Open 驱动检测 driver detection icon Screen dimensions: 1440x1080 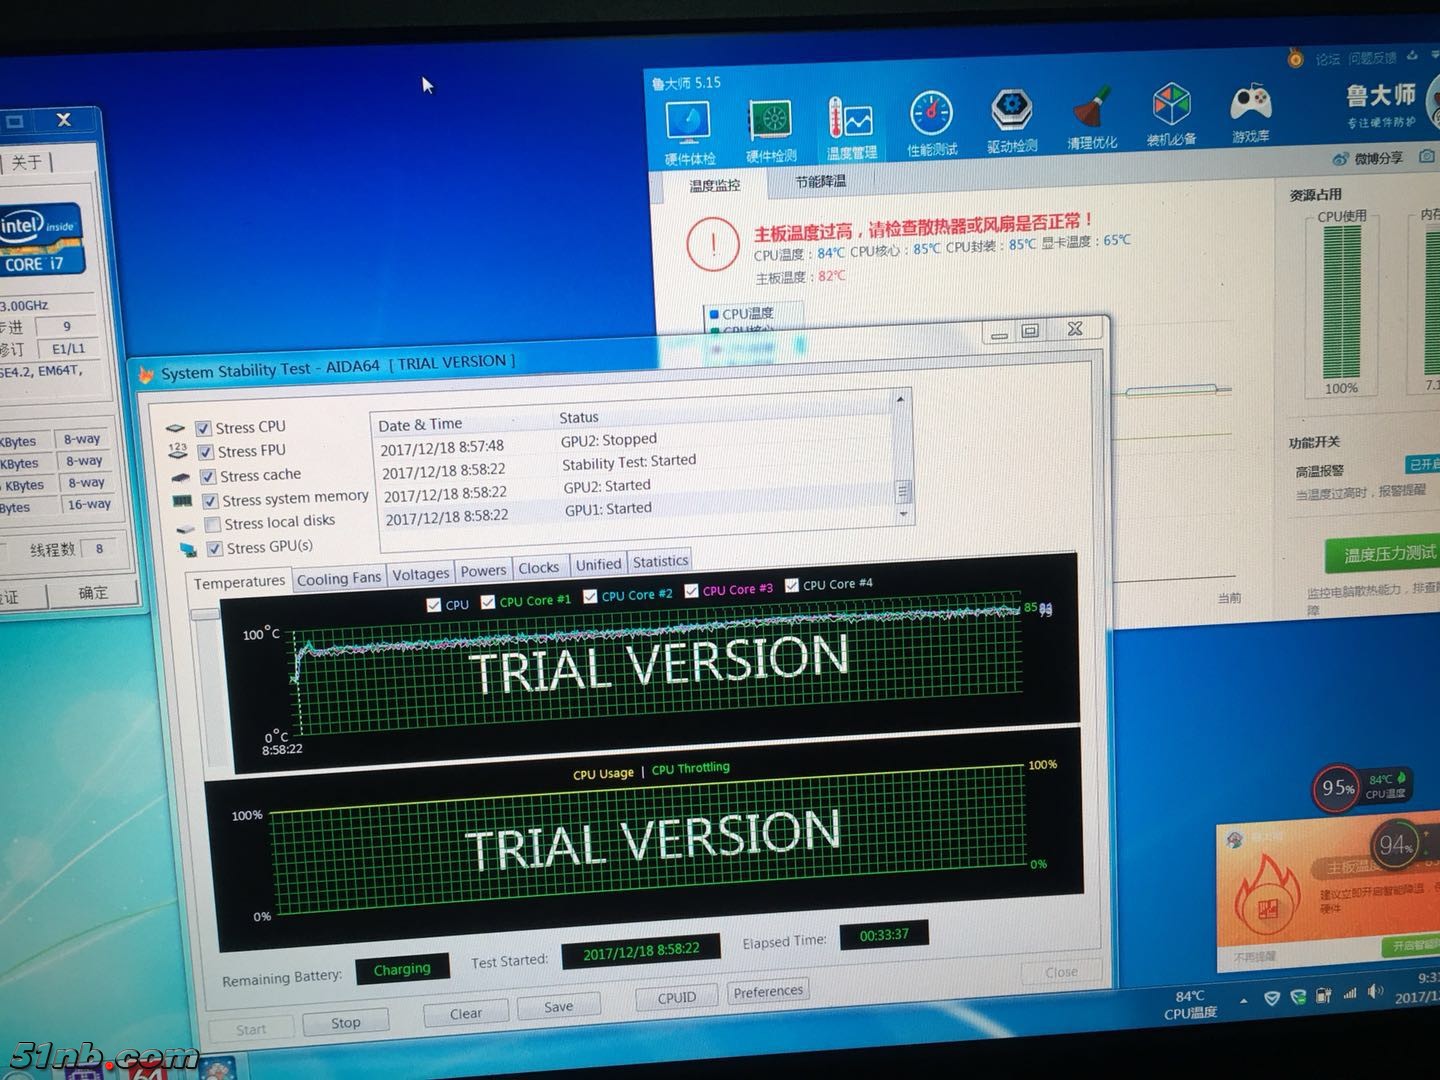tap(1012, 120)
